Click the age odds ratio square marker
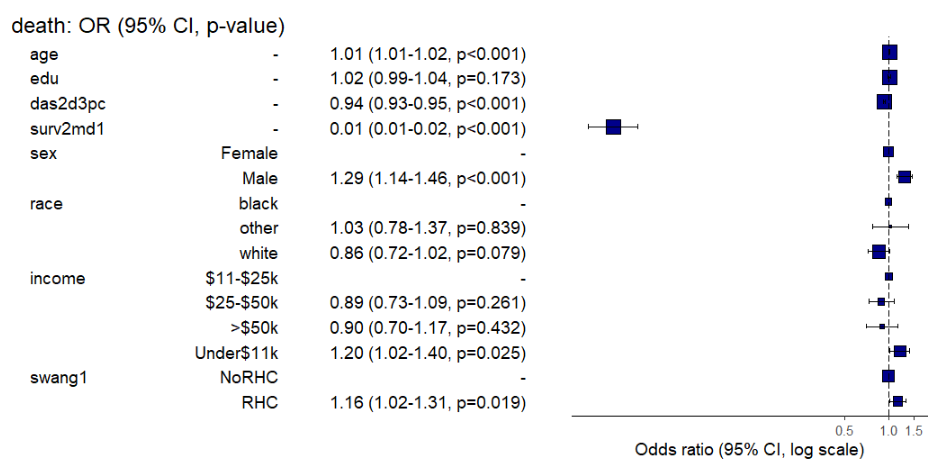The image size is (932, 463). (x=890, y=52)
